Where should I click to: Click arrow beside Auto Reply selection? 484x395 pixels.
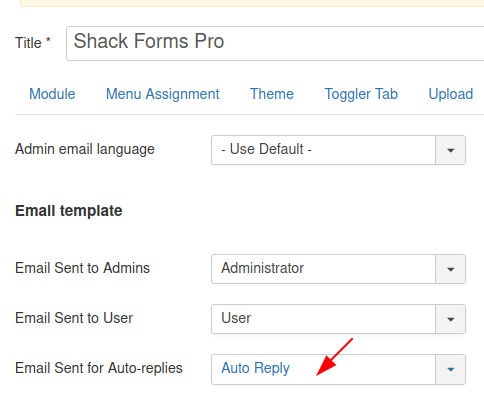tap(451, 369)
